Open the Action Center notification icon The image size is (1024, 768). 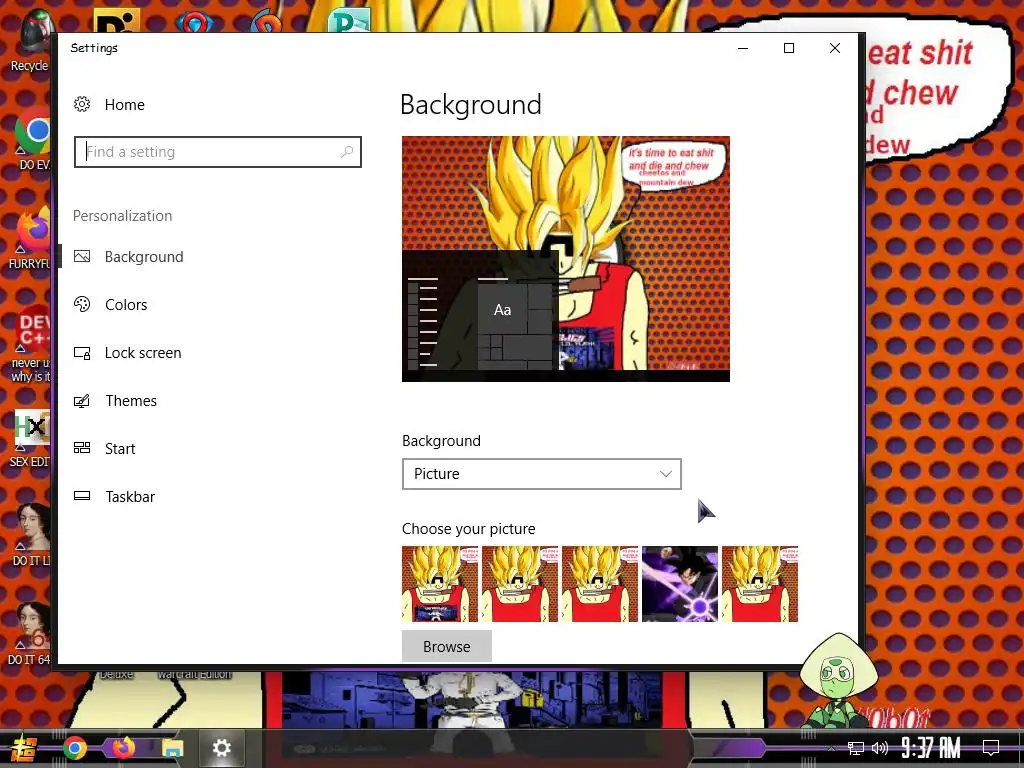tap(991, 748)
